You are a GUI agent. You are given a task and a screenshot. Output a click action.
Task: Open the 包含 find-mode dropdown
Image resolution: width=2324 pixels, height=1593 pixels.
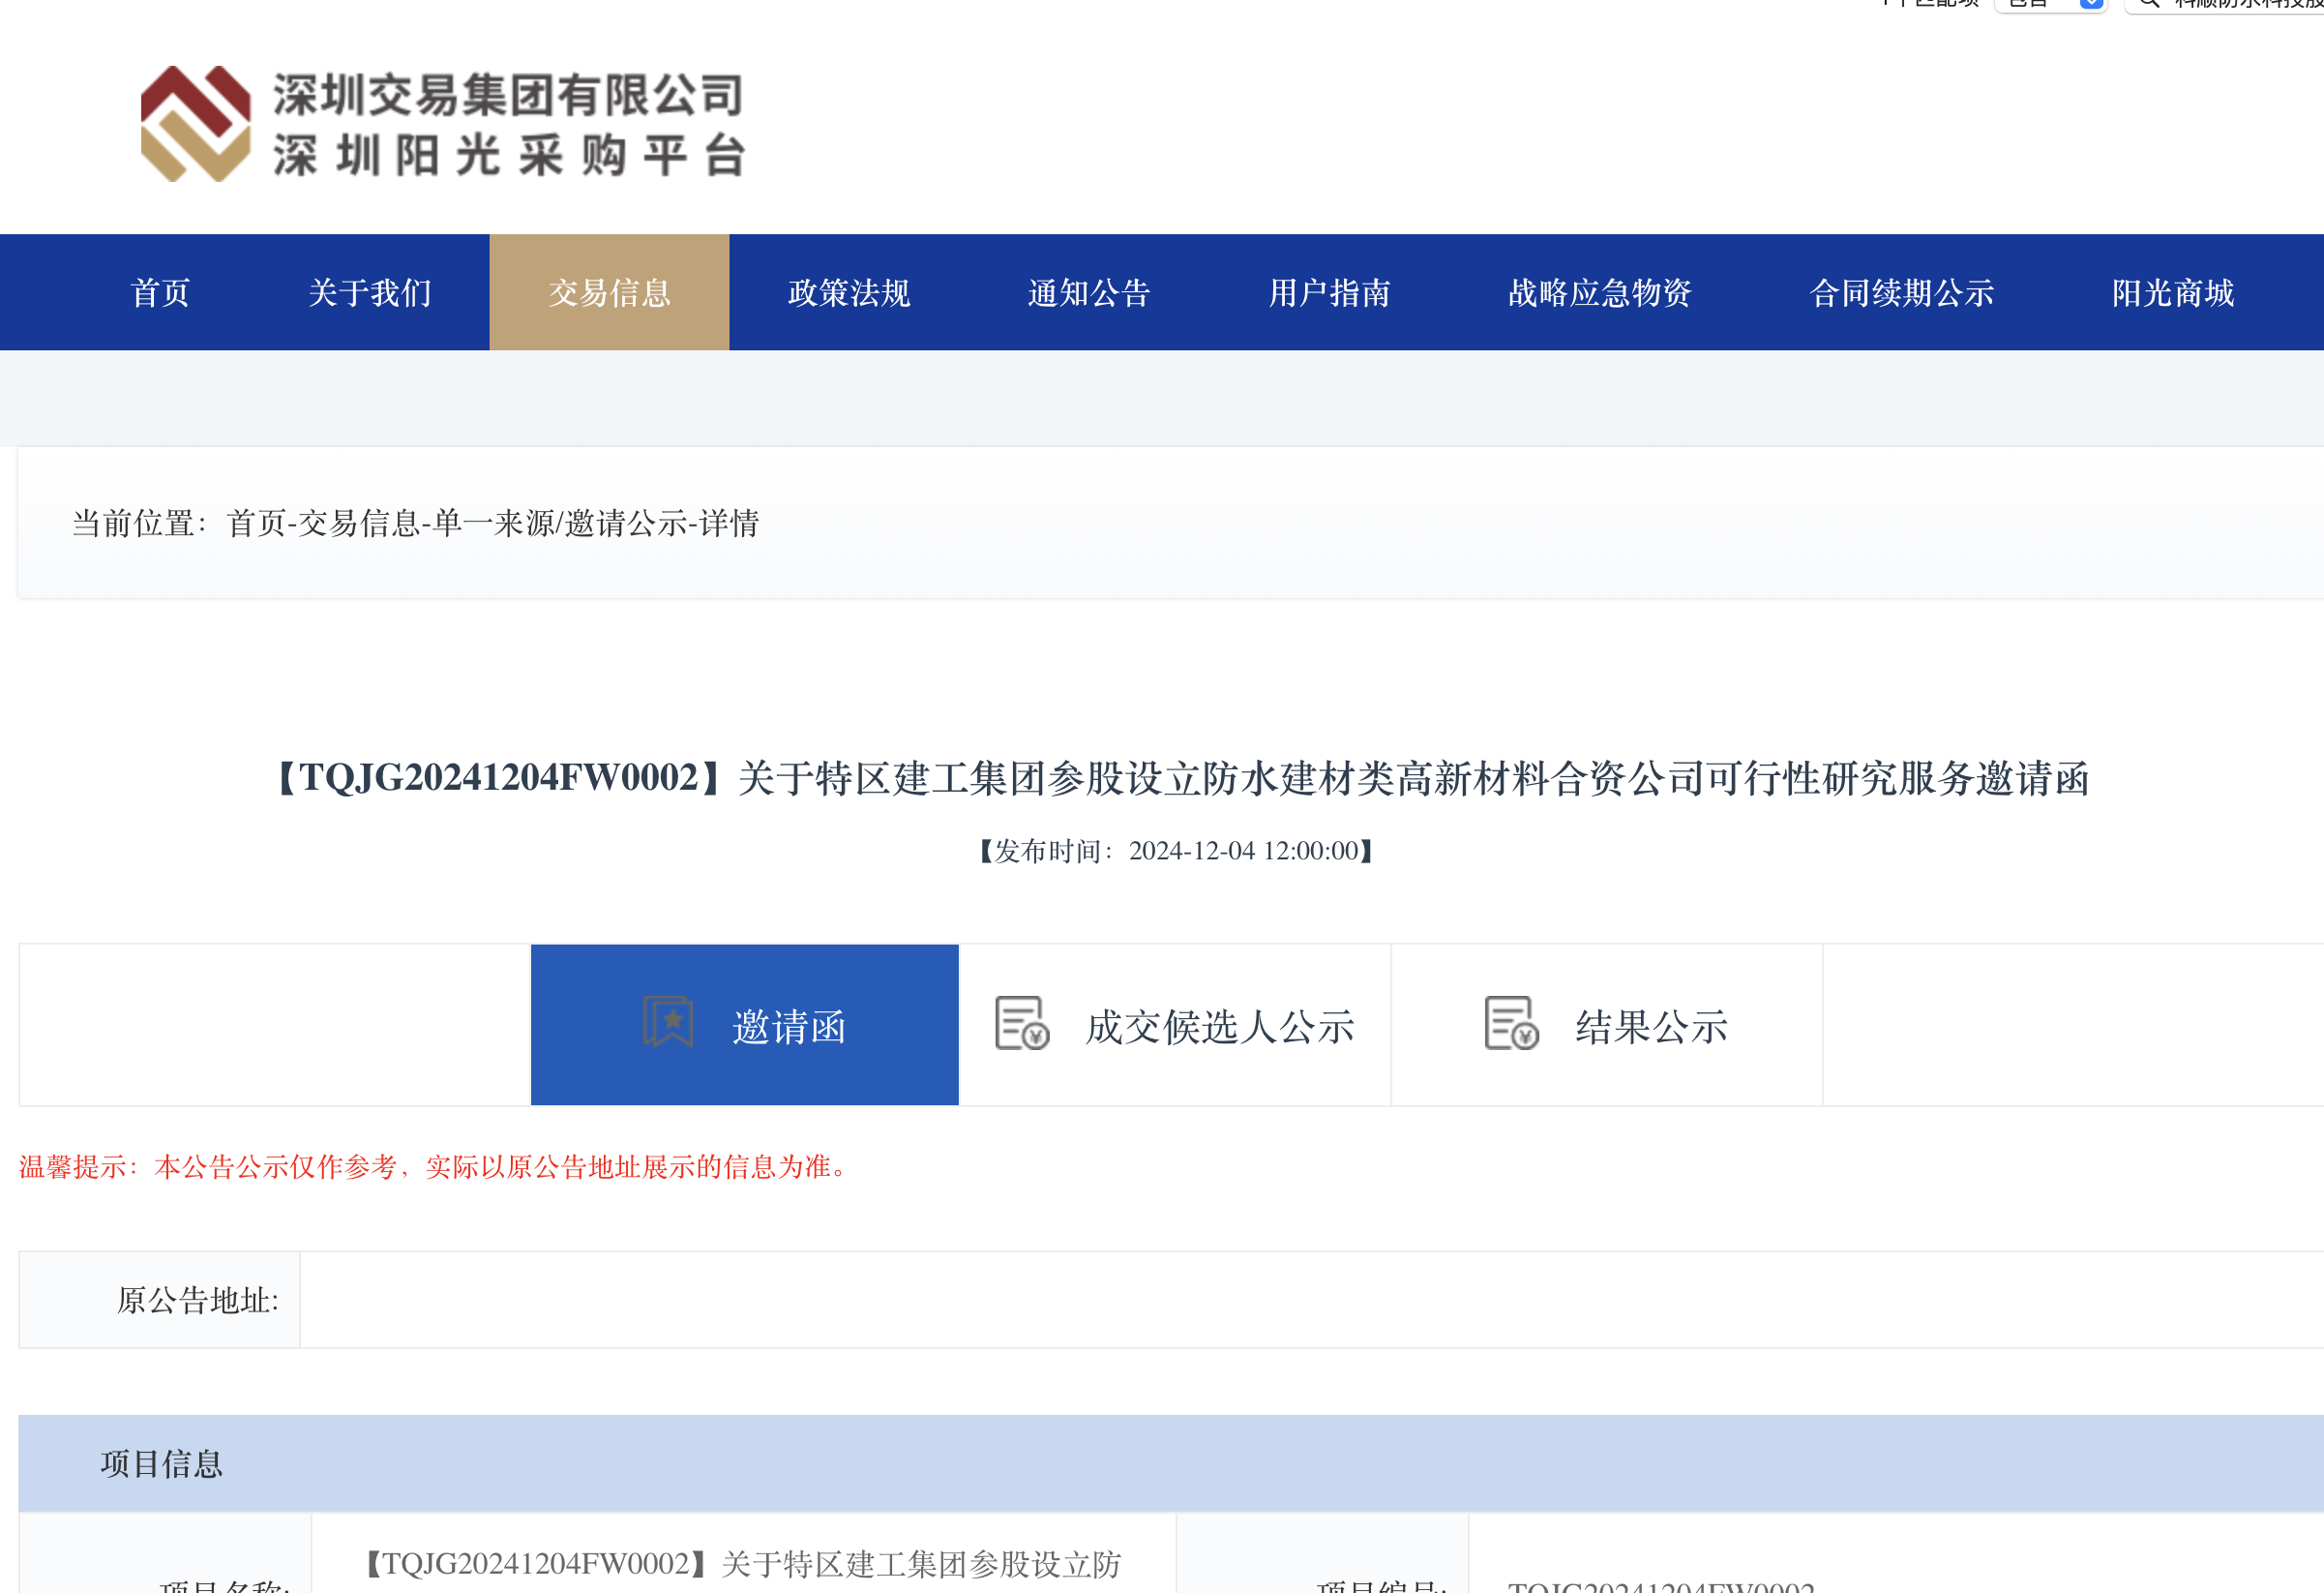2051,4
